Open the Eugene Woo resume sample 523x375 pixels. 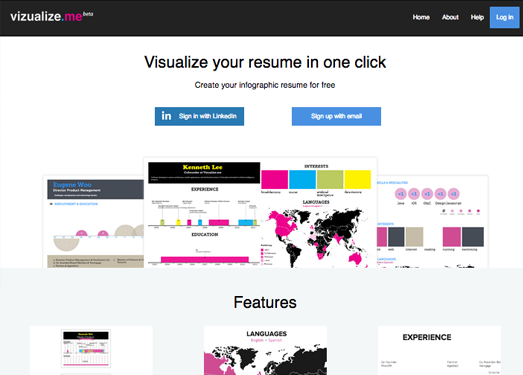(x=93, y=222)
